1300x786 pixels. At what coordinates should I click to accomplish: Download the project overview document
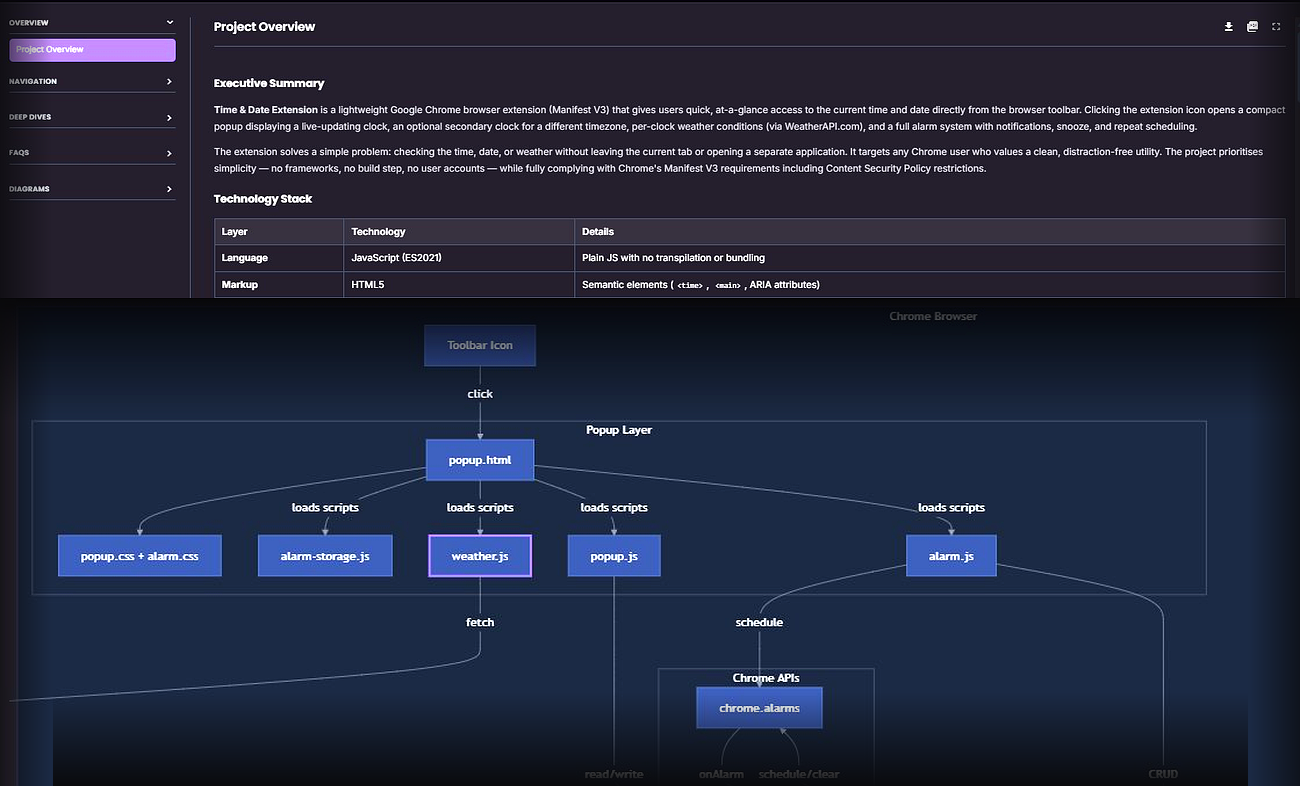1229,27
